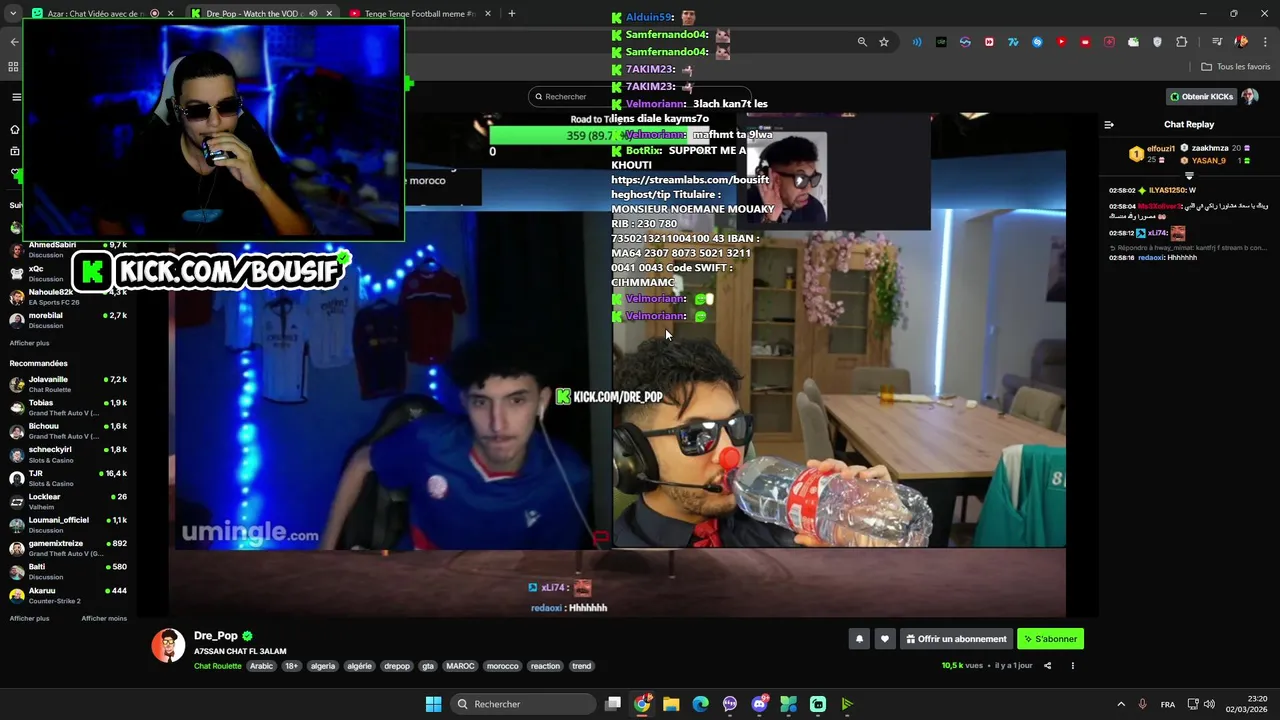Click the reaction tag
The image size is (1280, 720).
[x=545, y=666]
